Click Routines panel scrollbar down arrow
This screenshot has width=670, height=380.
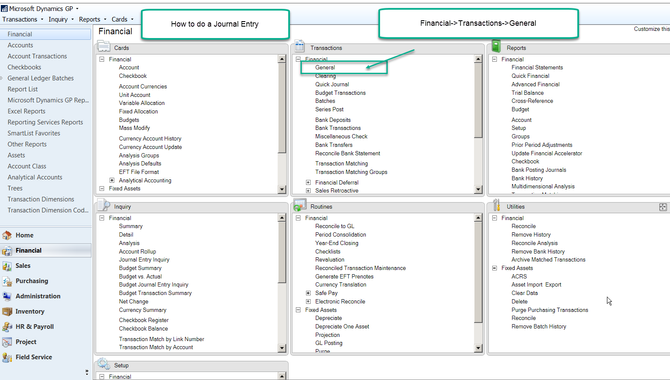(478, 348)
